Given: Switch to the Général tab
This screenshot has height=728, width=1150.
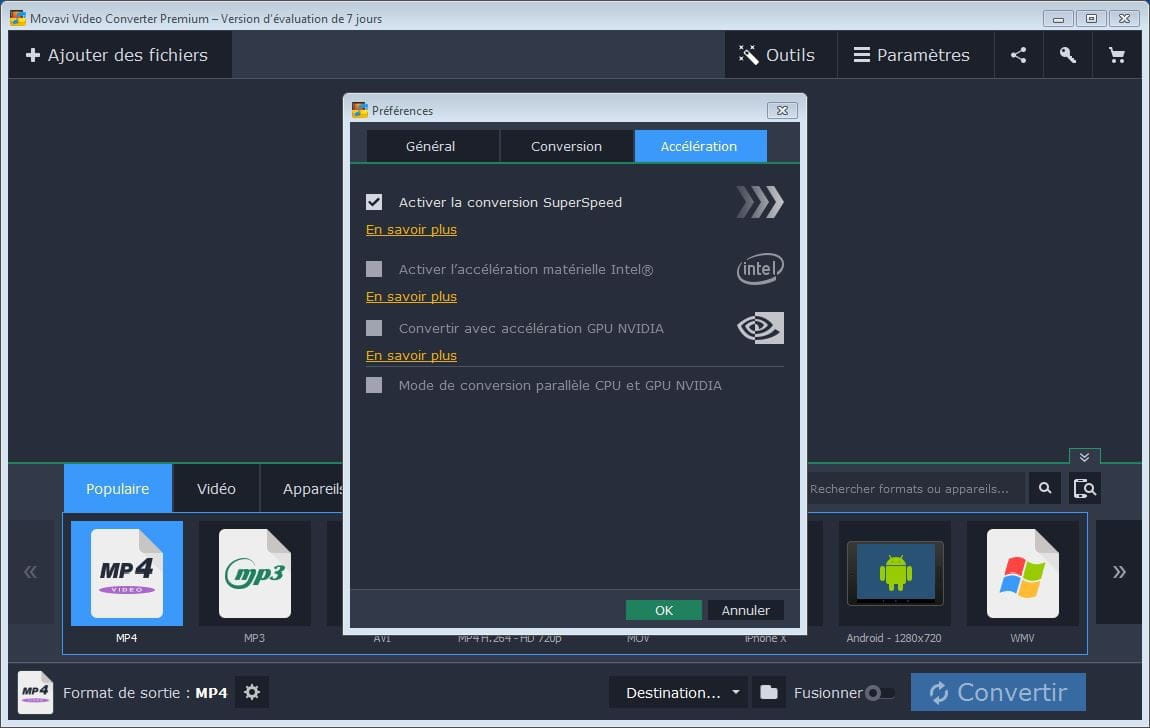Looking at the screenshot, I should 431,146.
